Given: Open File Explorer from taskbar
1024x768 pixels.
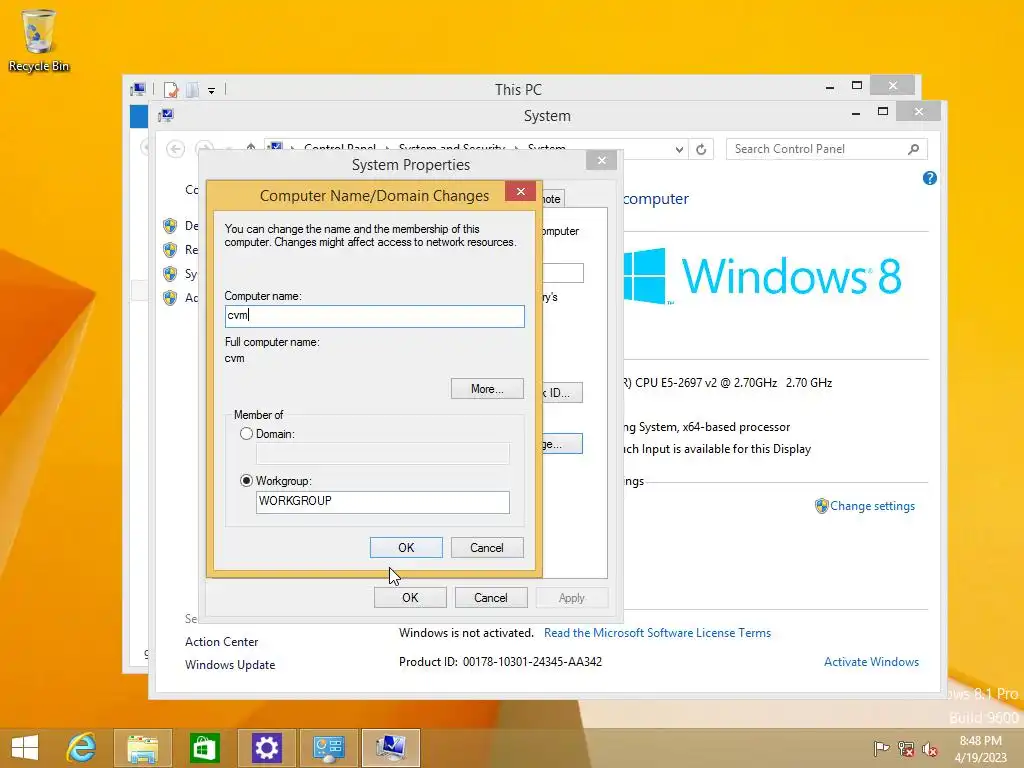Looking at the screenshot, I should coord(142,748).
